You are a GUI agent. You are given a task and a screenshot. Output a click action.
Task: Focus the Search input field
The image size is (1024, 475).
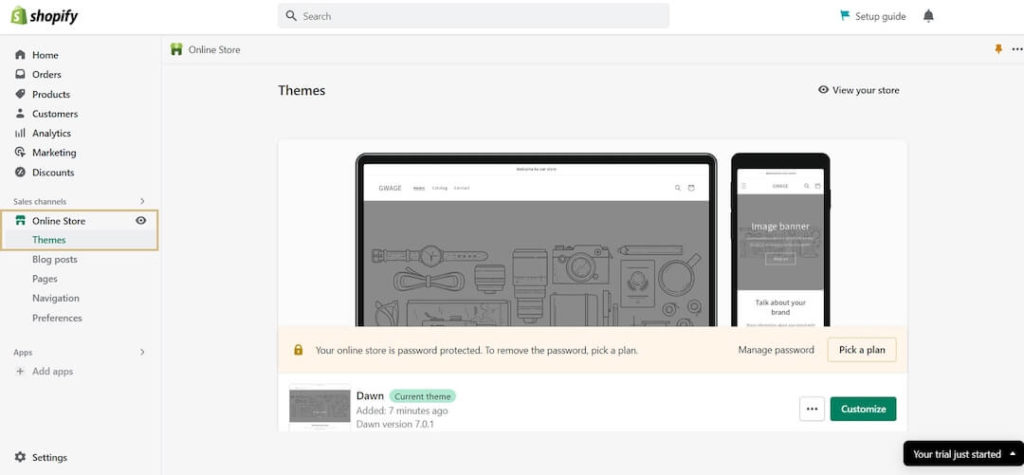[x=473, y=16]
